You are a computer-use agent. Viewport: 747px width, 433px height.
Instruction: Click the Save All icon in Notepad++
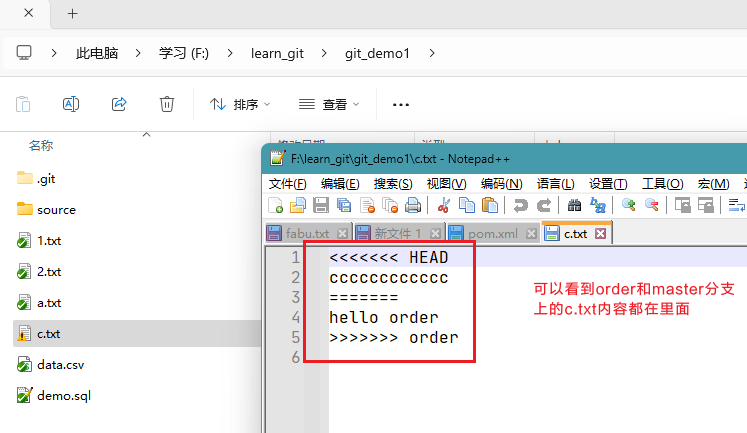coord(343,205)
